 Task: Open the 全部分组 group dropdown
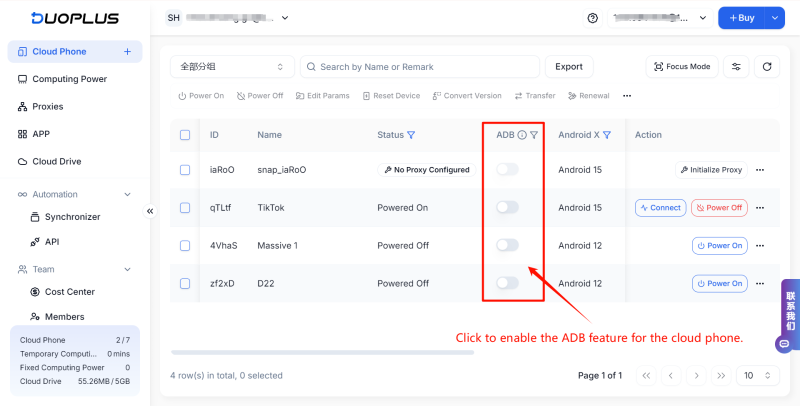tap(232, 67)
